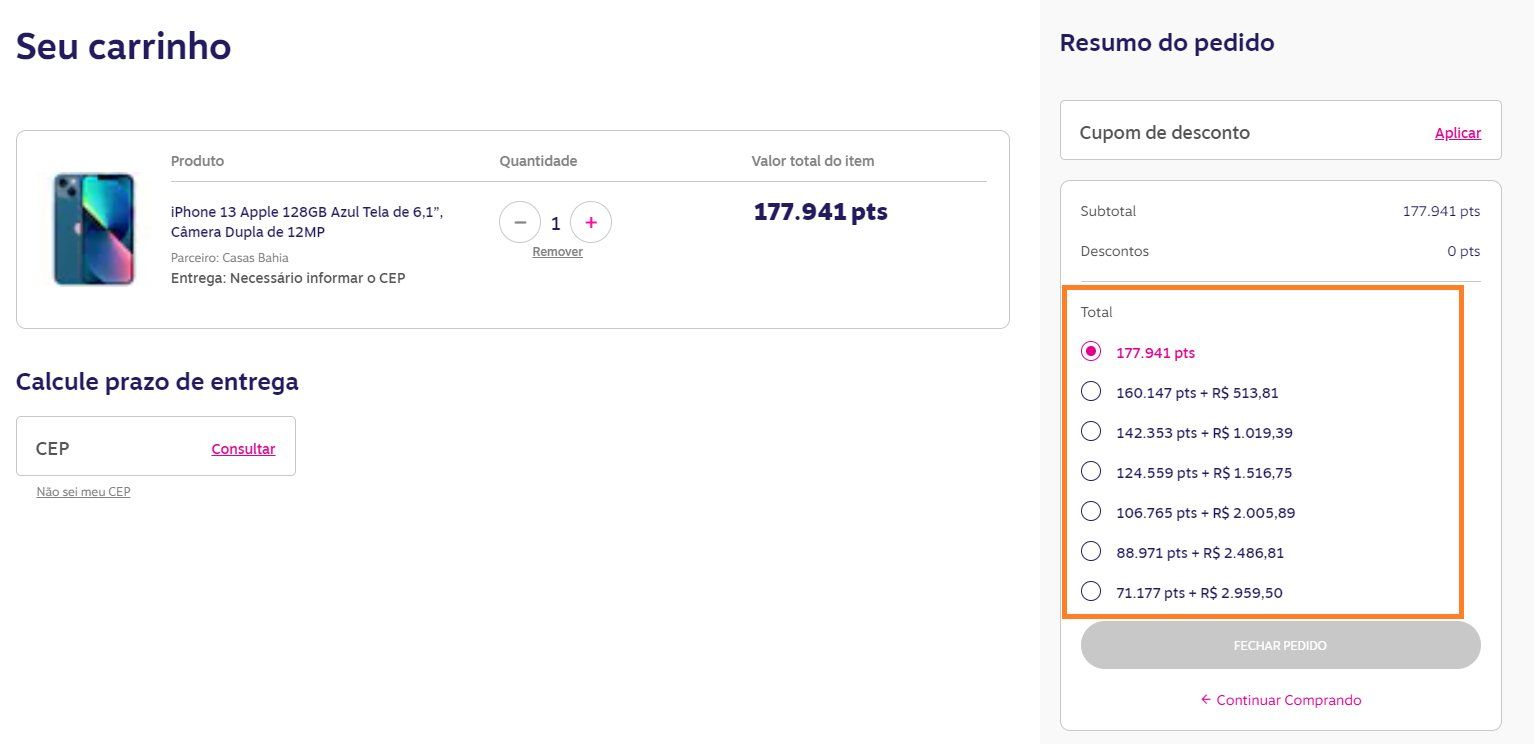
Task: Click the 'Seu carrinho' heading
Action: click(124, 46)
